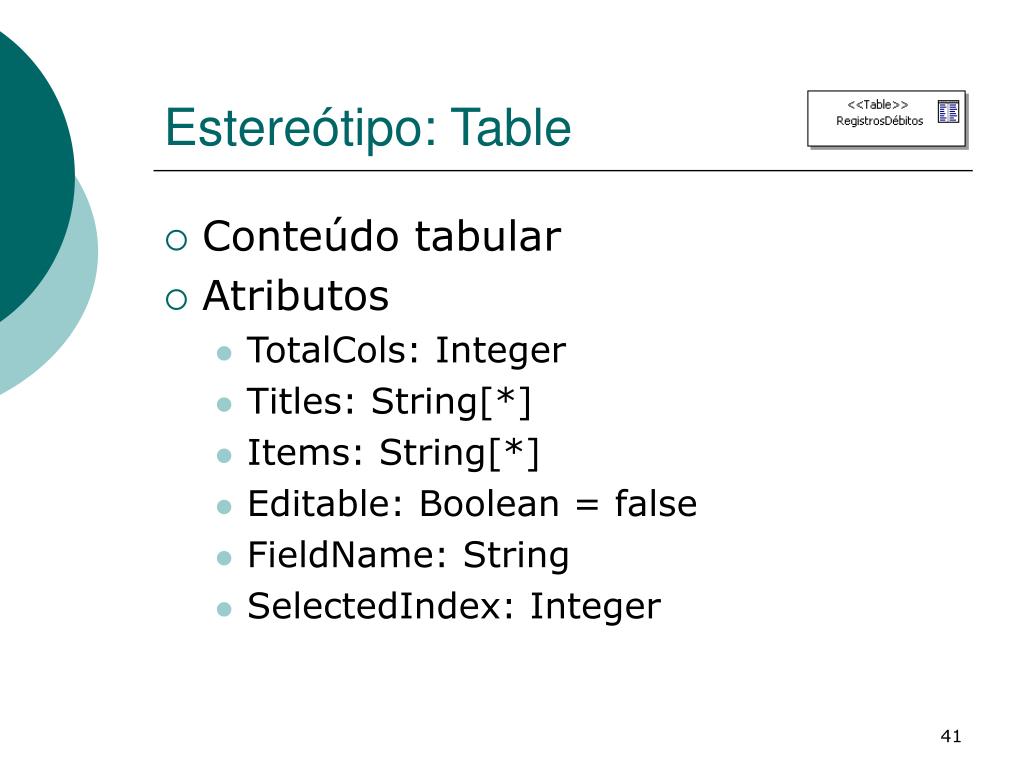Click the bullet next to TotalCols: Integer
This screenshot has height=768, width=1024.
224,353
